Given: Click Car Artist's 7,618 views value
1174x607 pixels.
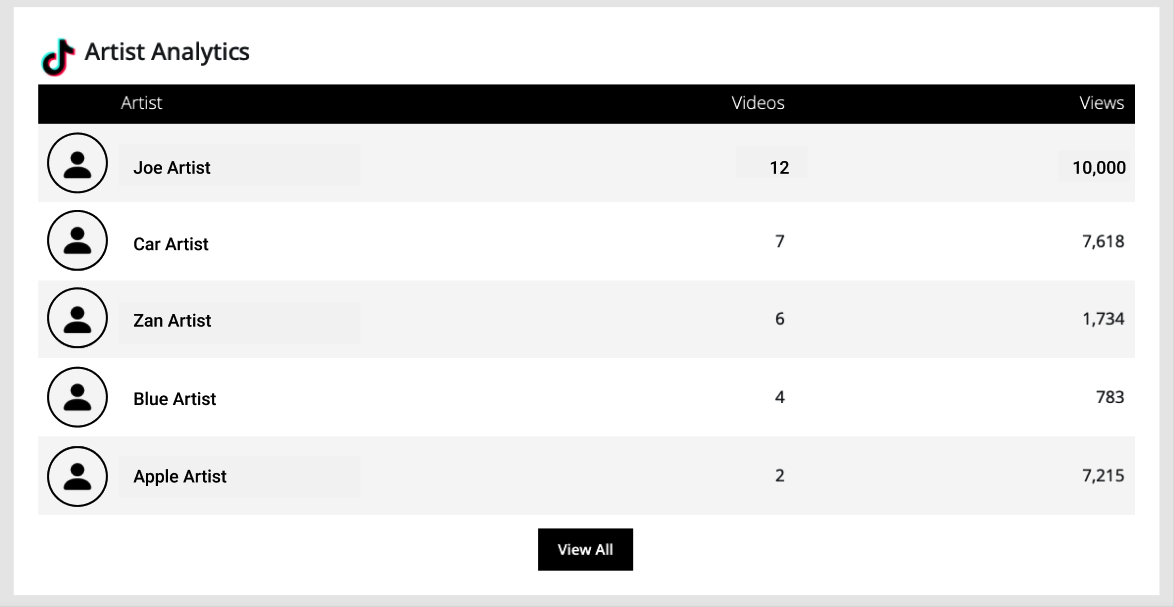Looking at the screenshot, I should [x=1103, y=241].
